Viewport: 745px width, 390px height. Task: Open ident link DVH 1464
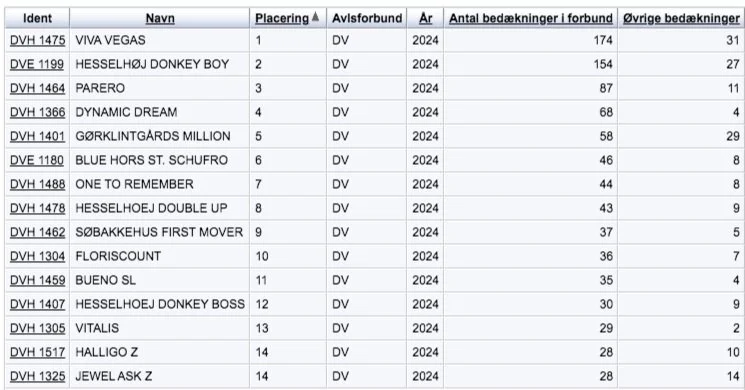tap(38, 88)
